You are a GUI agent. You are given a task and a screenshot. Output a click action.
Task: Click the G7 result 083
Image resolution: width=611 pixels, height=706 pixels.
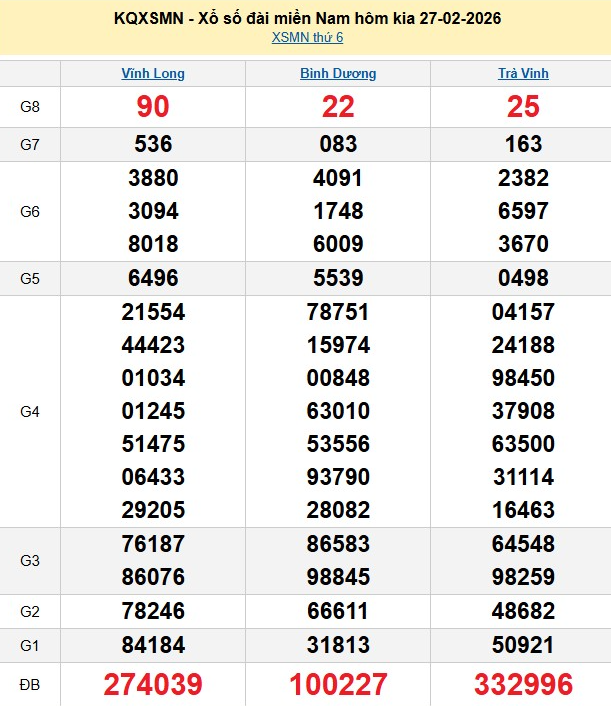(338, 144)
